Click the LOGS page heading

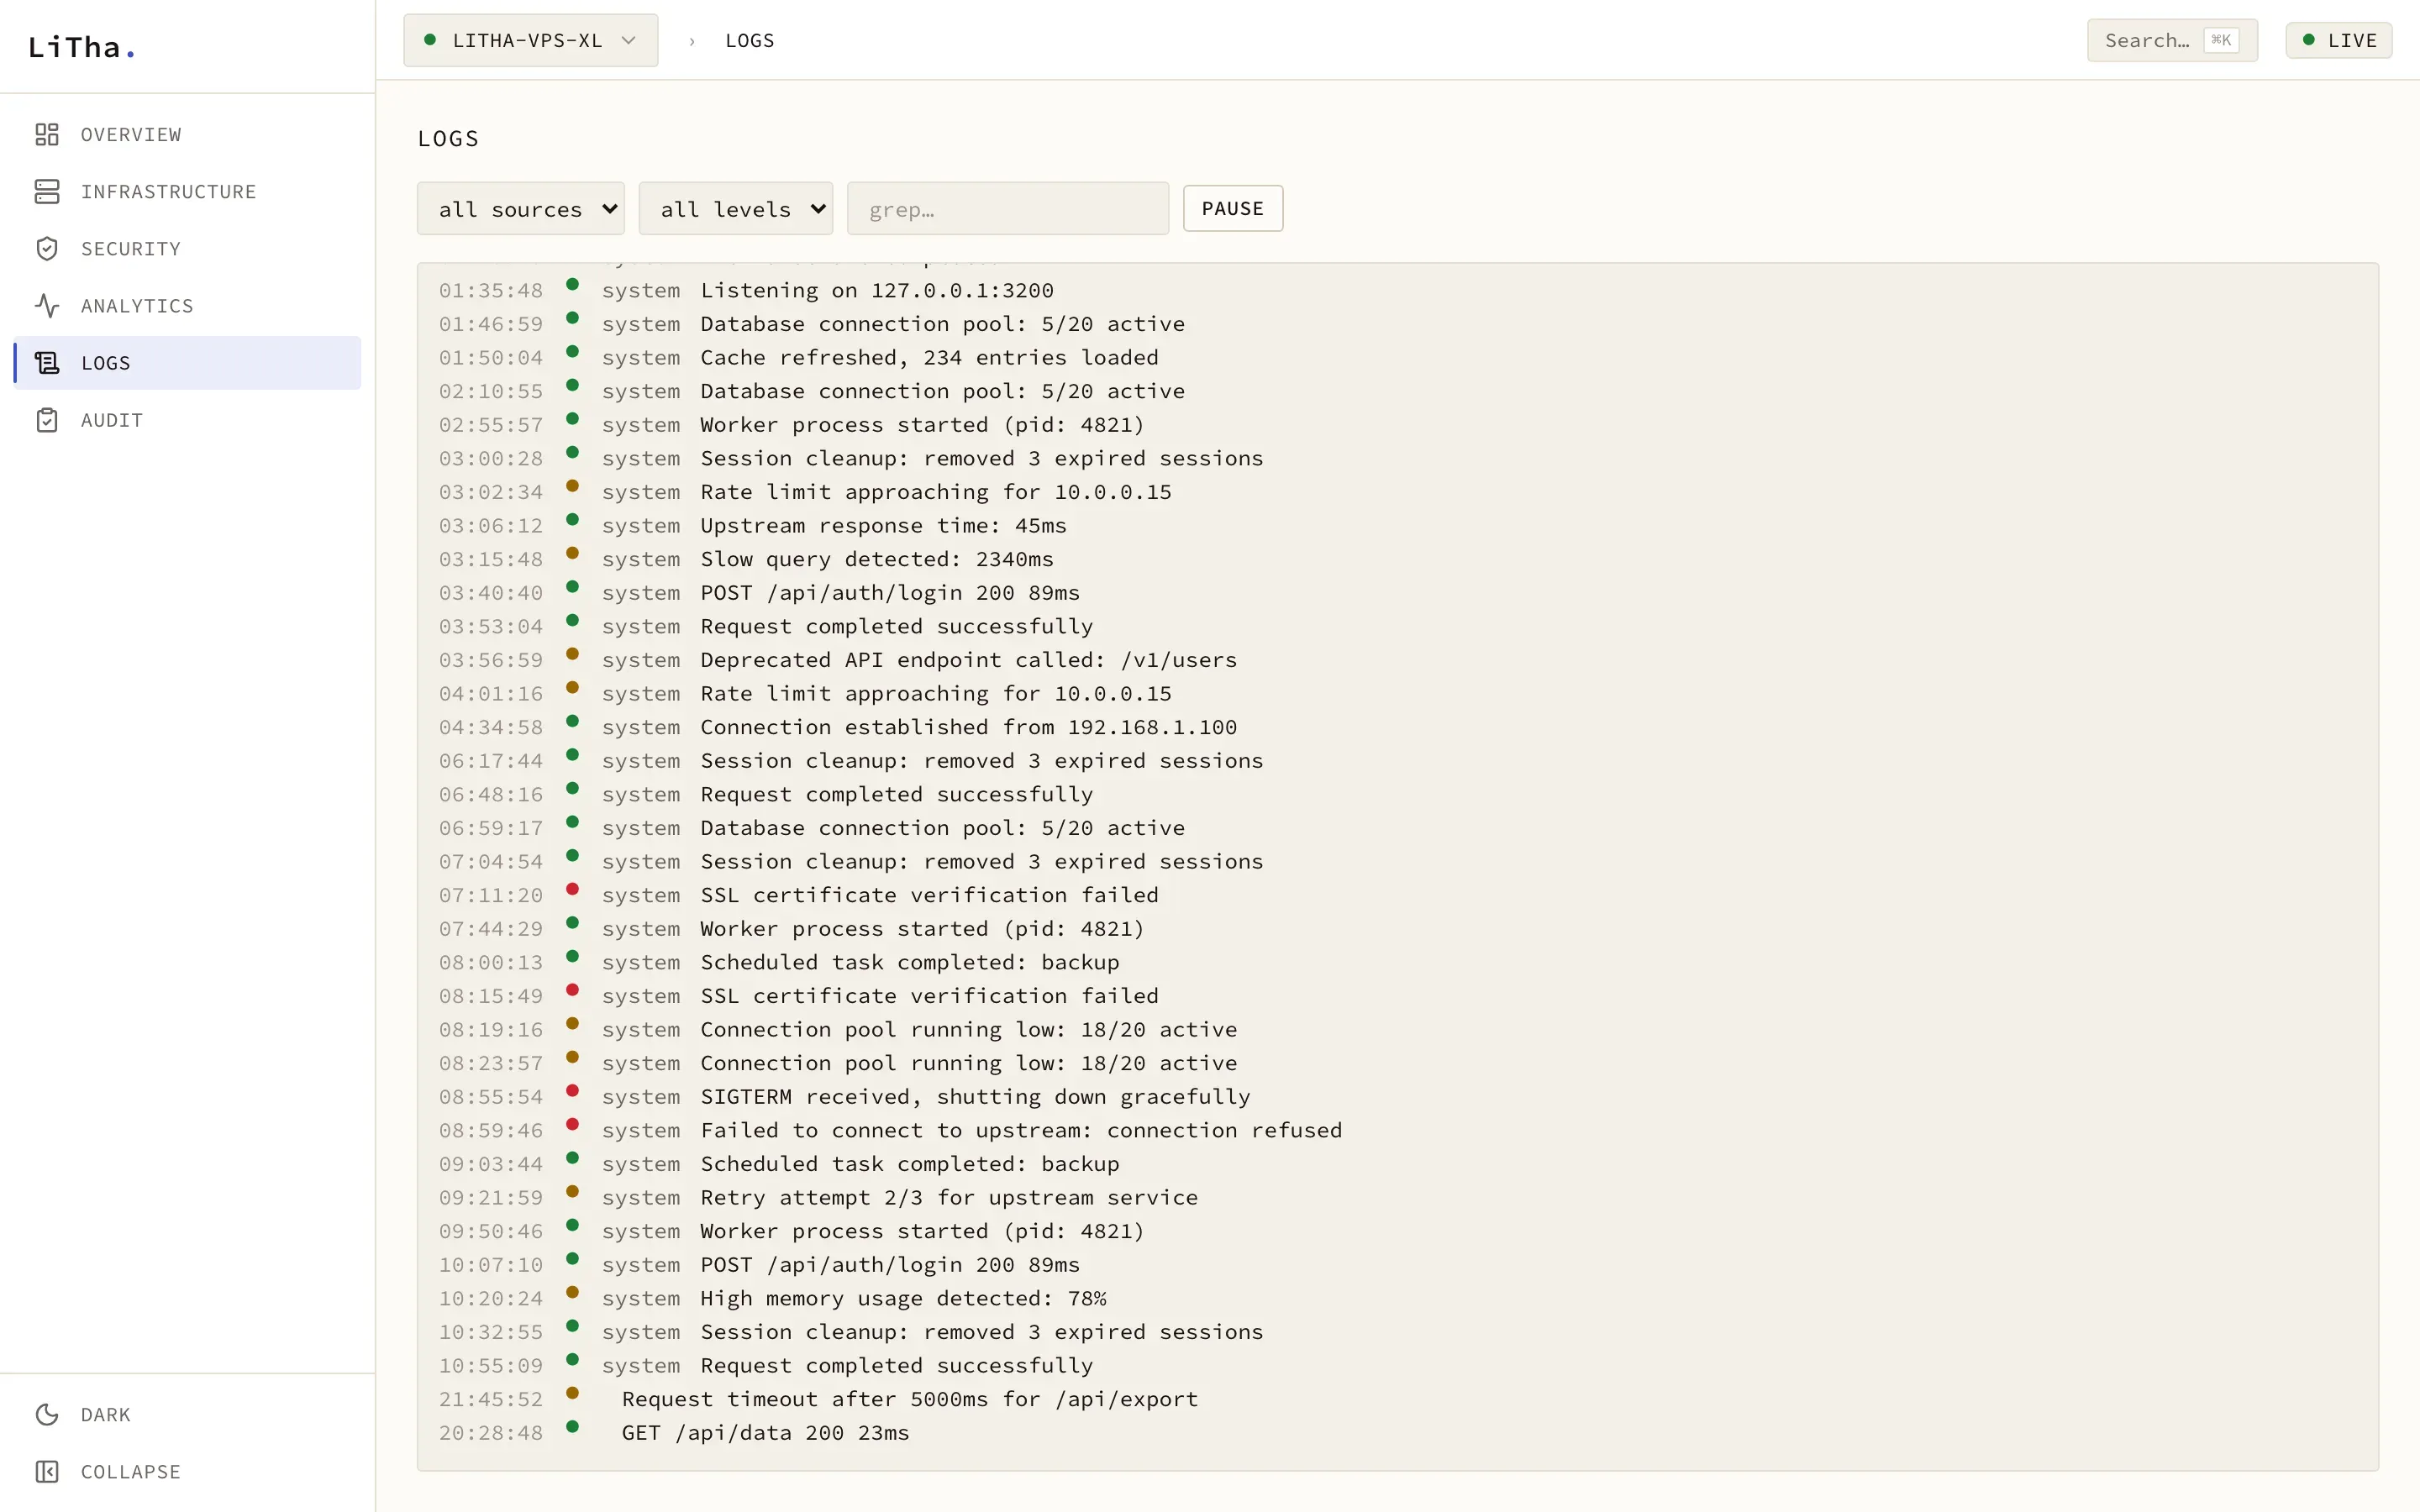[x=449, y=139]
